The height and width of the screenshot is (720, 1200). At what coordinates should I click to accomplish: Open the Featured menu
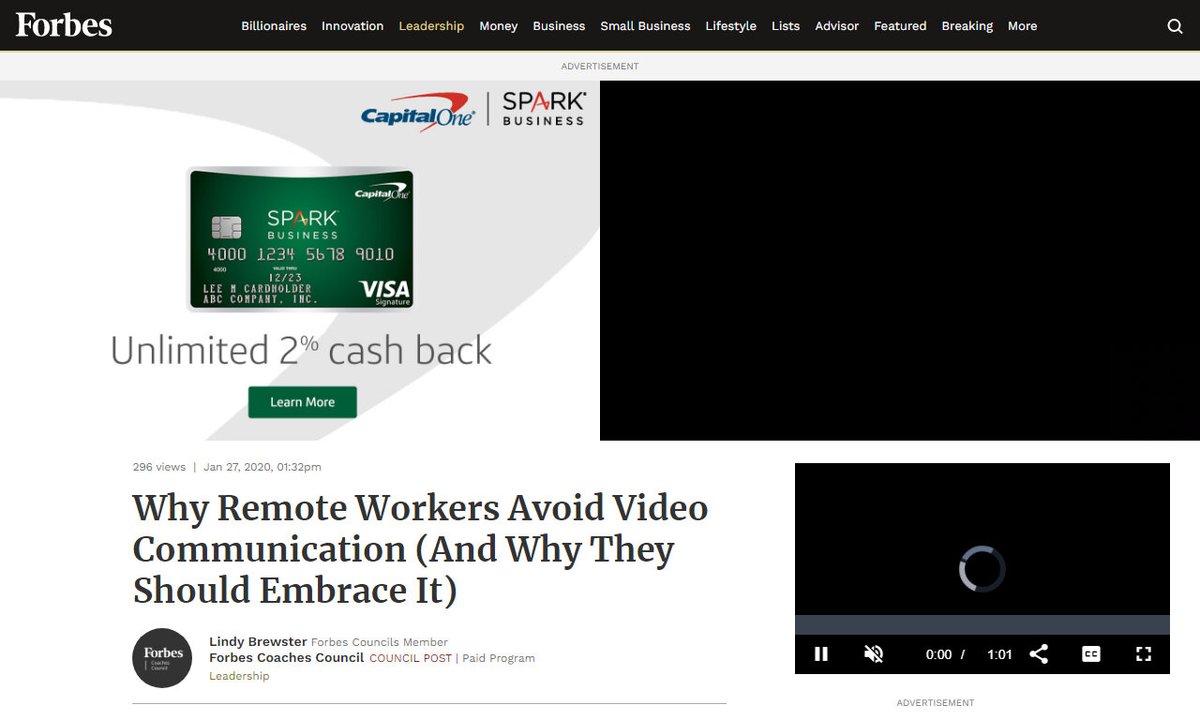click(900, 26)
